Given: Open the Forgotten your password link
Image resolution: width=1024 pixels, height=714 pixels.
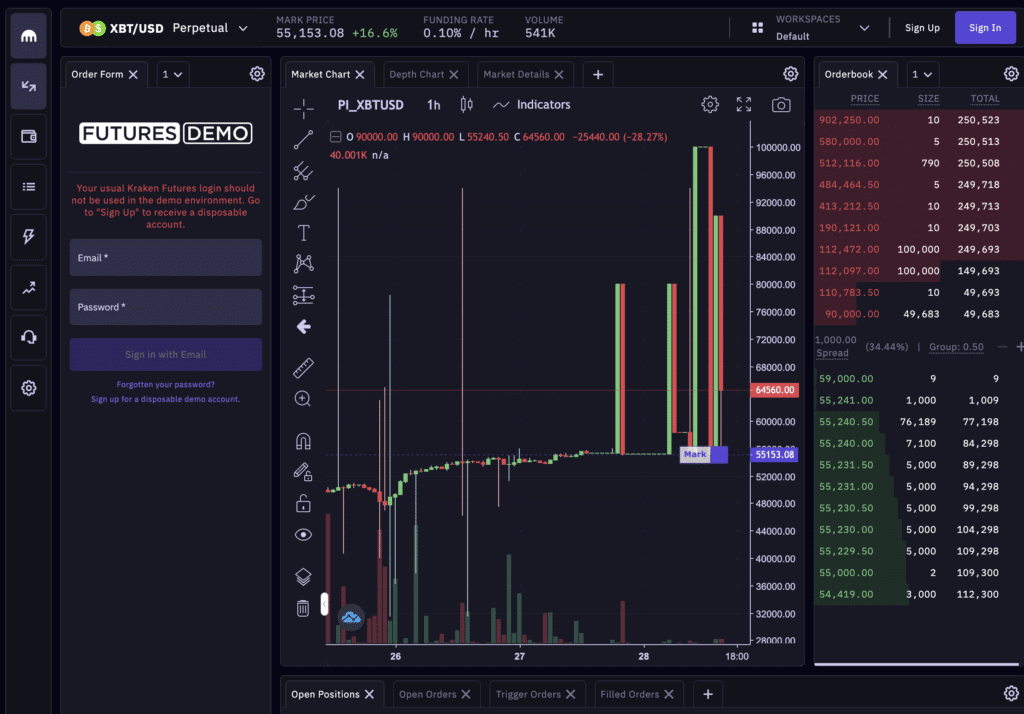Looking at the screenshot, I should pyautogui.click(x=166, y=384).
